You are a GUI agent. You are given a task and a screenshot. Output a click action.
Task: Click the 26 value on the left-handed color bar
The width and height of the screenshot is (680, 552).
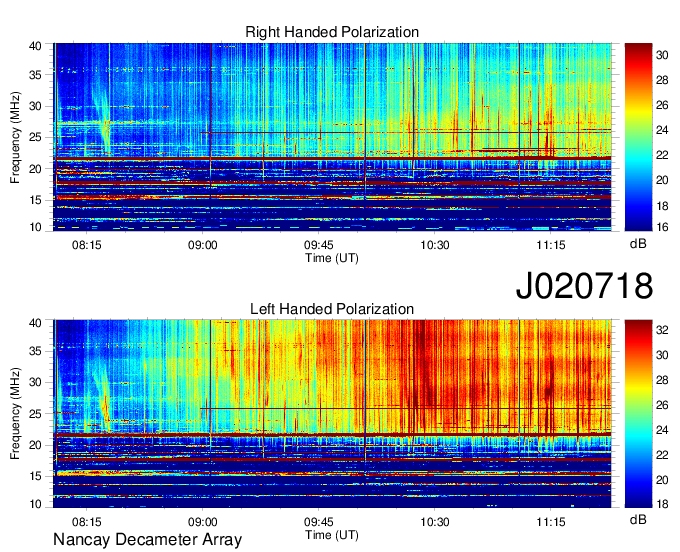coord(662,405)
